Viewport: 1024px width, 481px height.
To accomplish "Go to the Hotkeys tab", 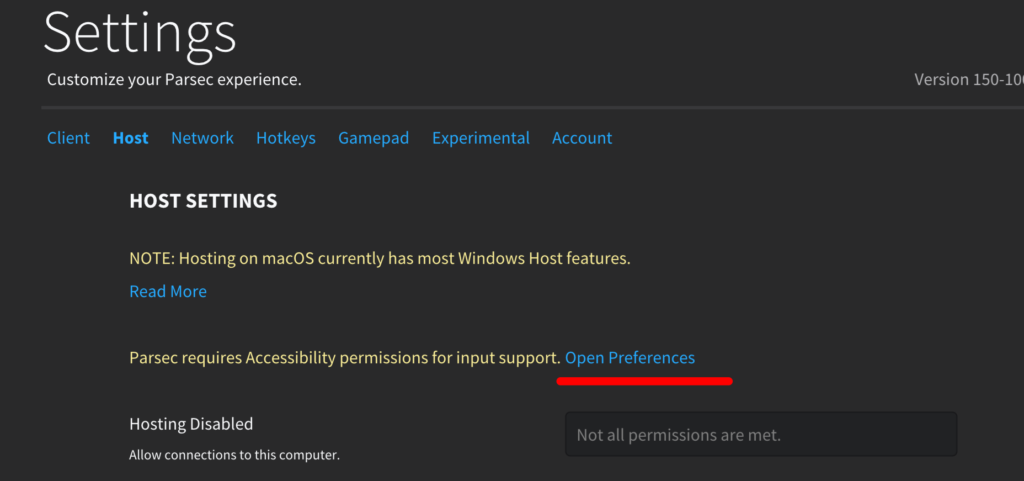I will point(285,138).
